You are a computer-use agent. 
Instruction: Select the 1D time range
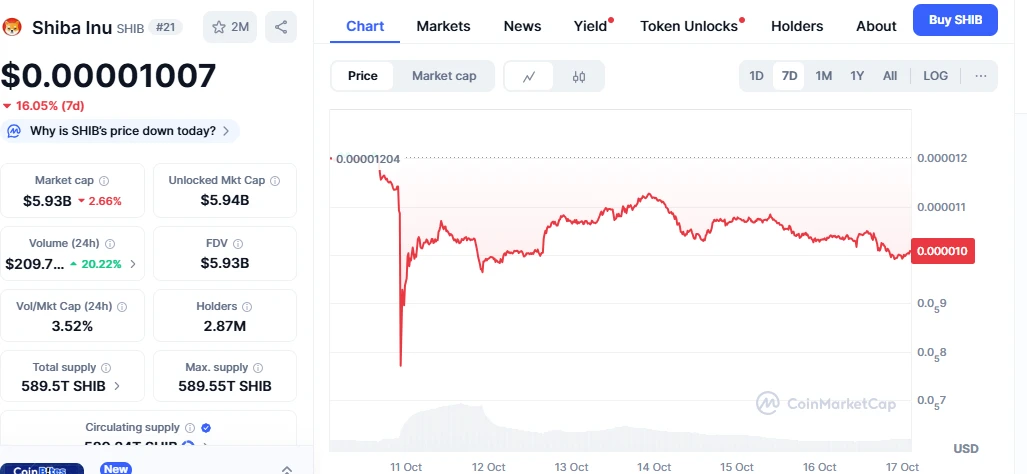(x=757, y=76)
